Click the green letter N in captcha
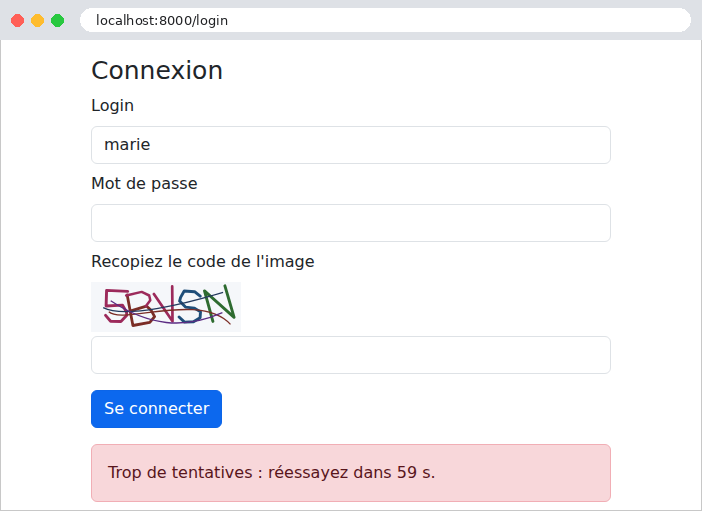This screenshot has height=511, width=702. [x=219, y=303]
